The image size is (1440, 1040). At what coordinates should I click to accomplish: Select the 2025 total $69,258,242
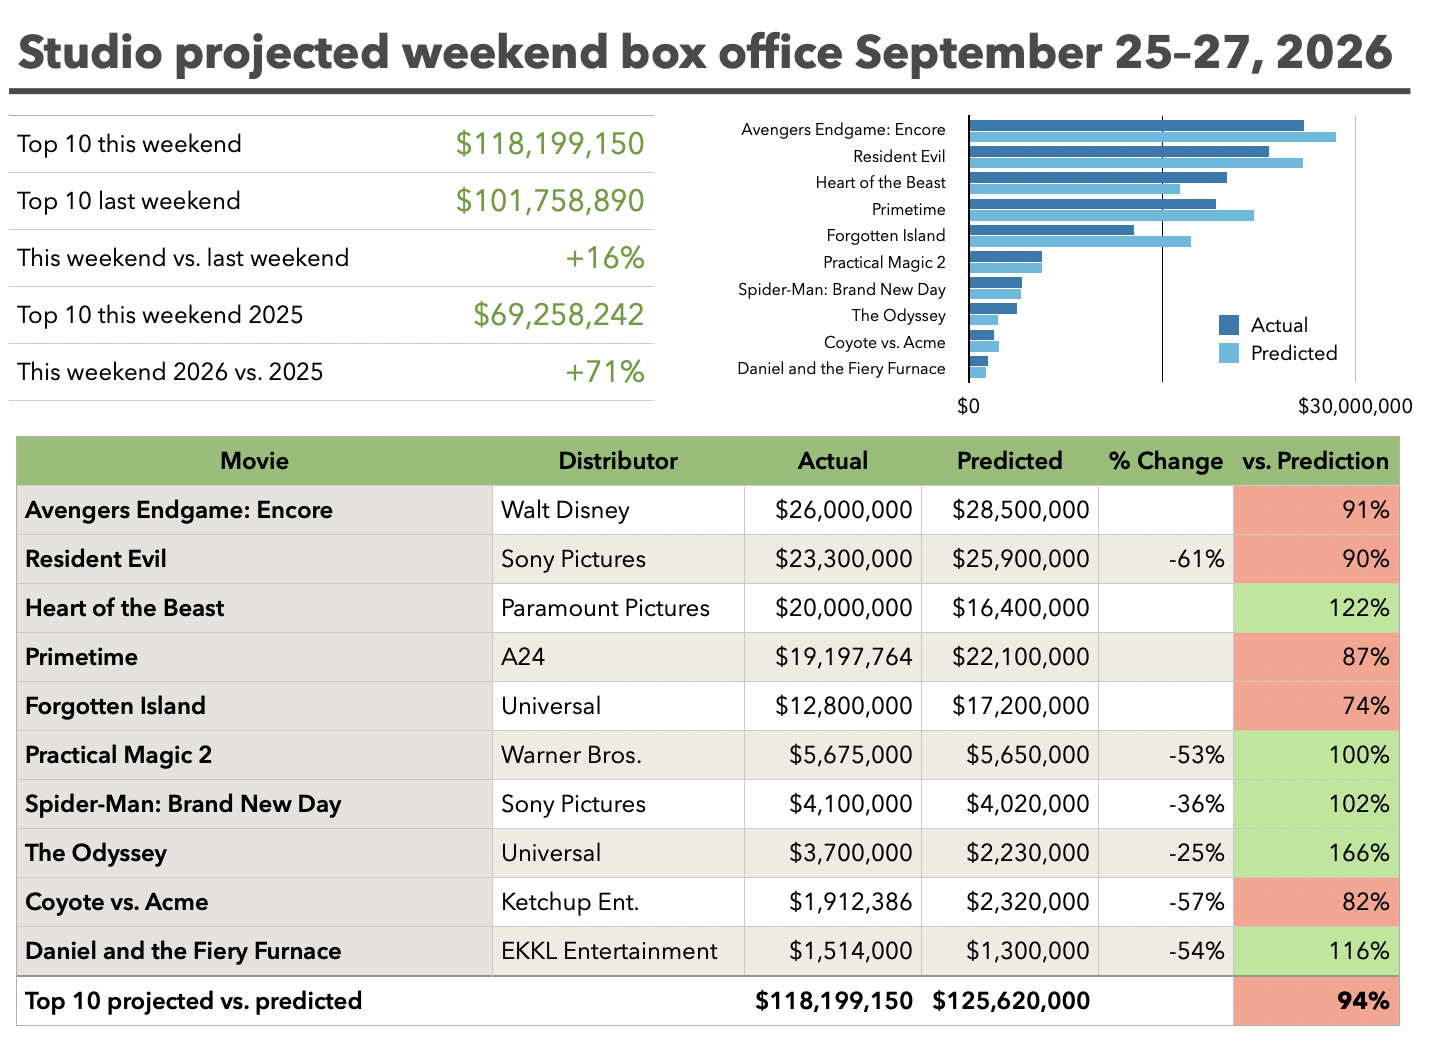559,315
